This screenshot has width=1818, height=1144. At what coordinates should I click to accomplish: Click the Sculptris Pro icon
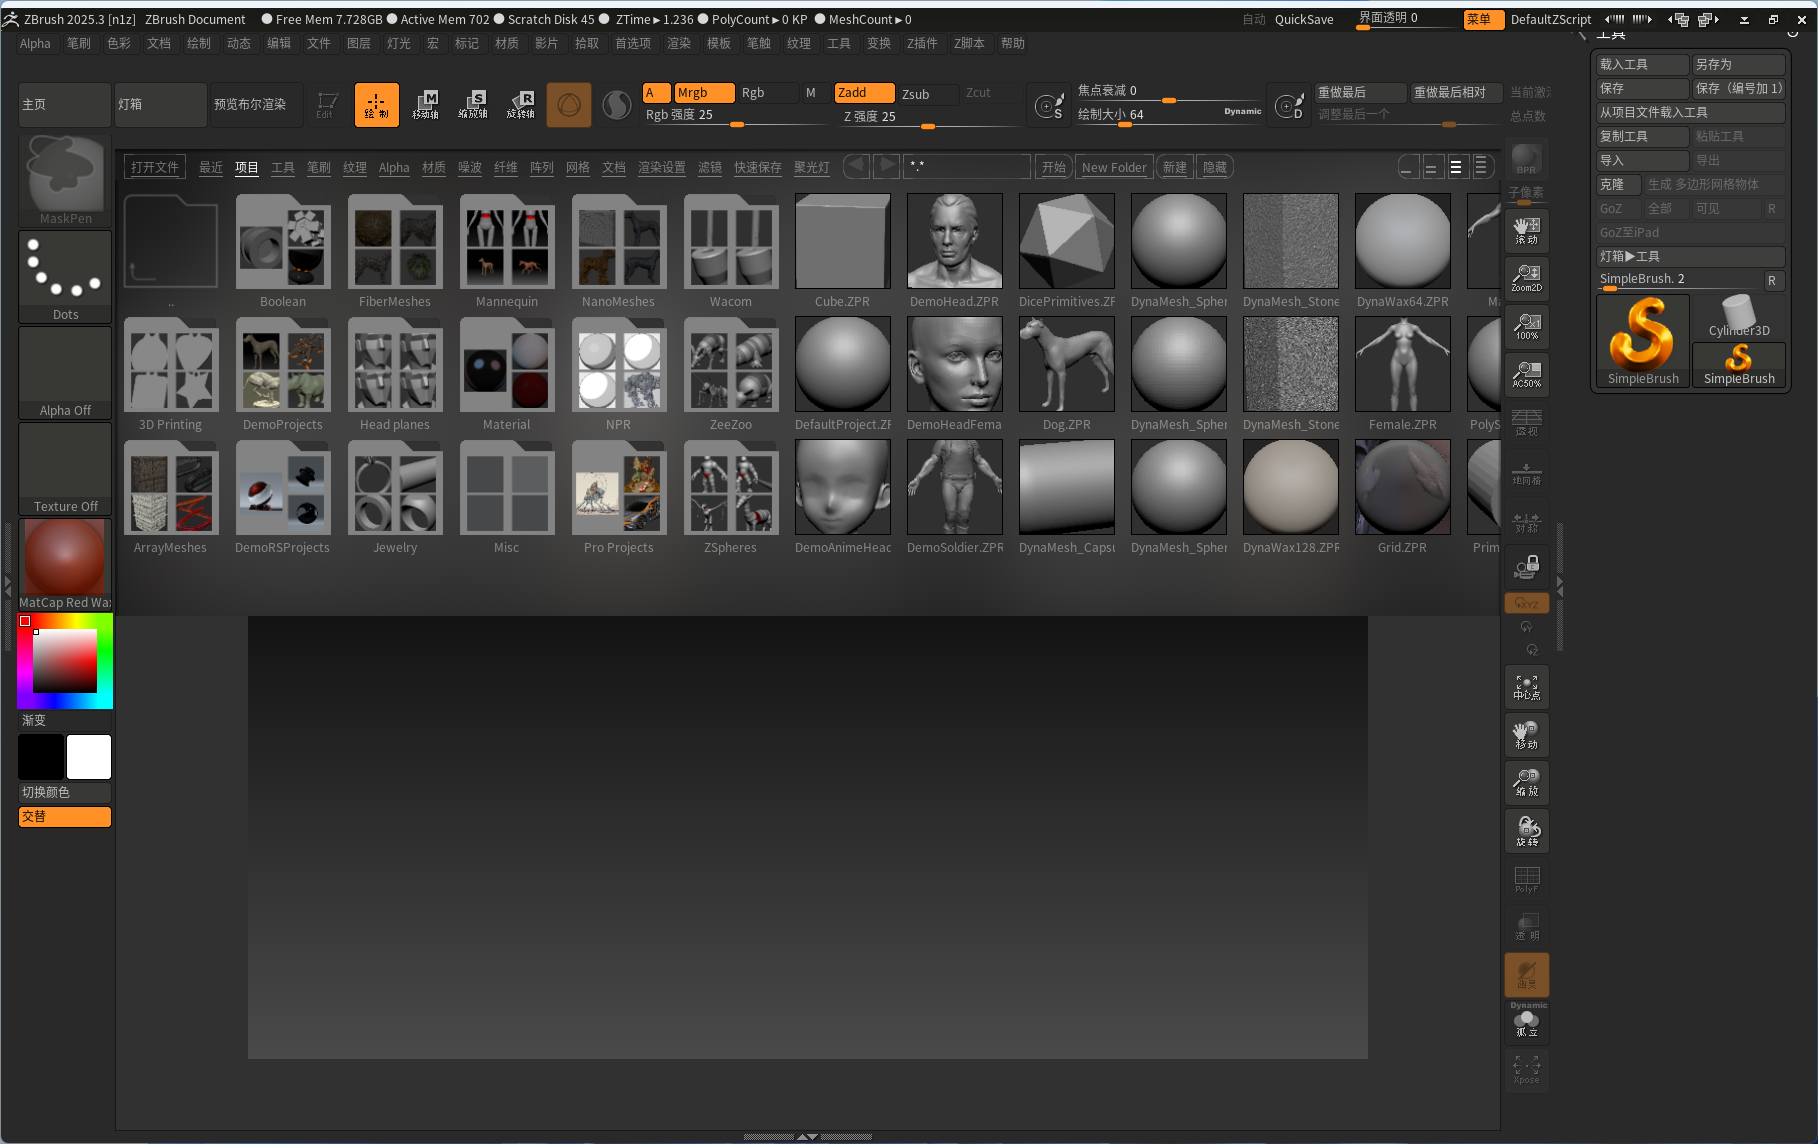click(x=617, y=104)
